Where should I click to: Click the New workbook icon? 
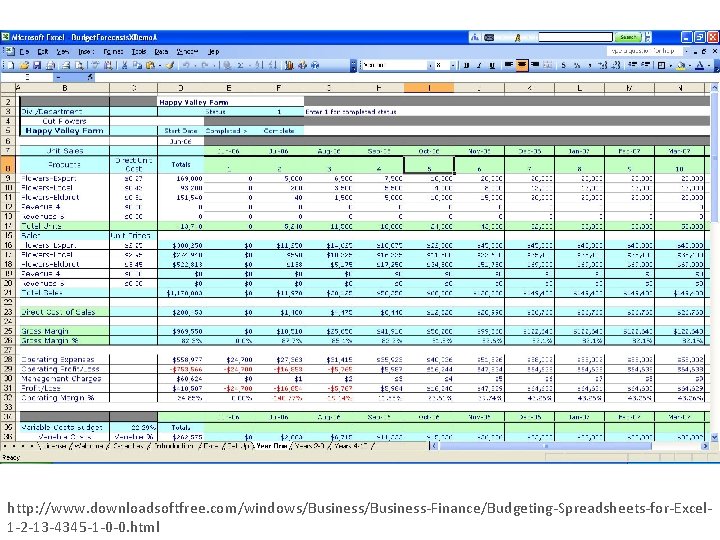point(11,66)
